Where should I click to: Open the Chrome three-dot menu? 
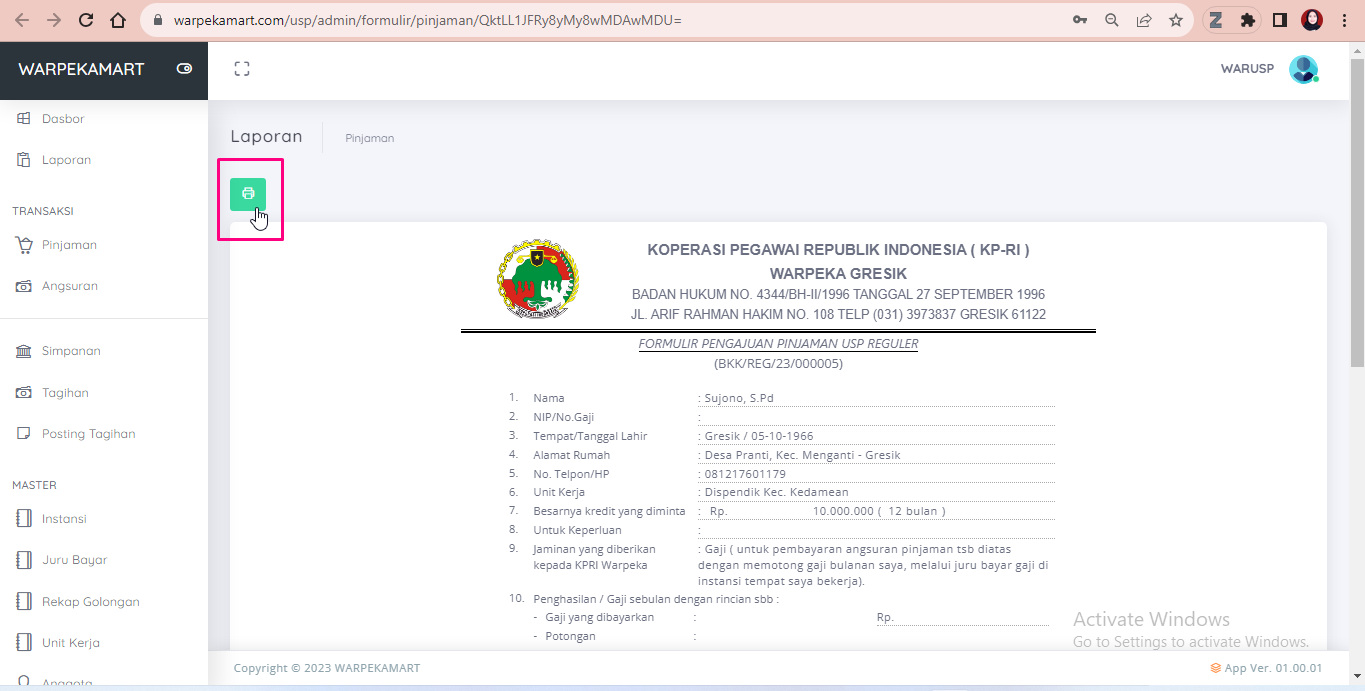point(1344,20)
